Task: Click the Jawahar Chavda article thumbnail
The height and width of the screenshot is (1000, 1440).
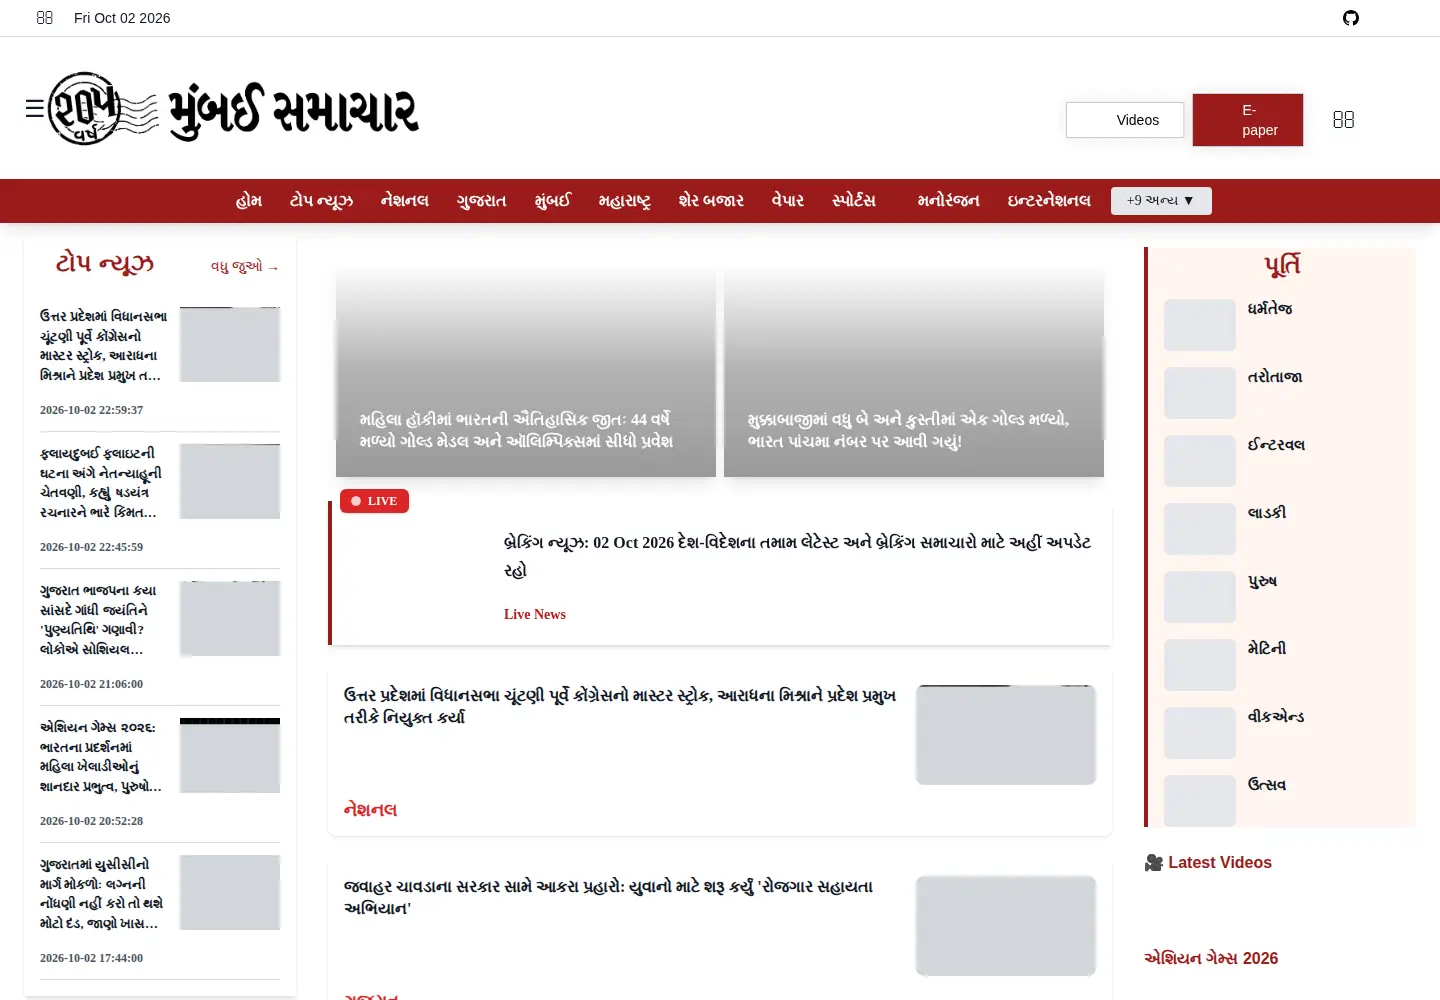Action: click(x=1006, y=926)
